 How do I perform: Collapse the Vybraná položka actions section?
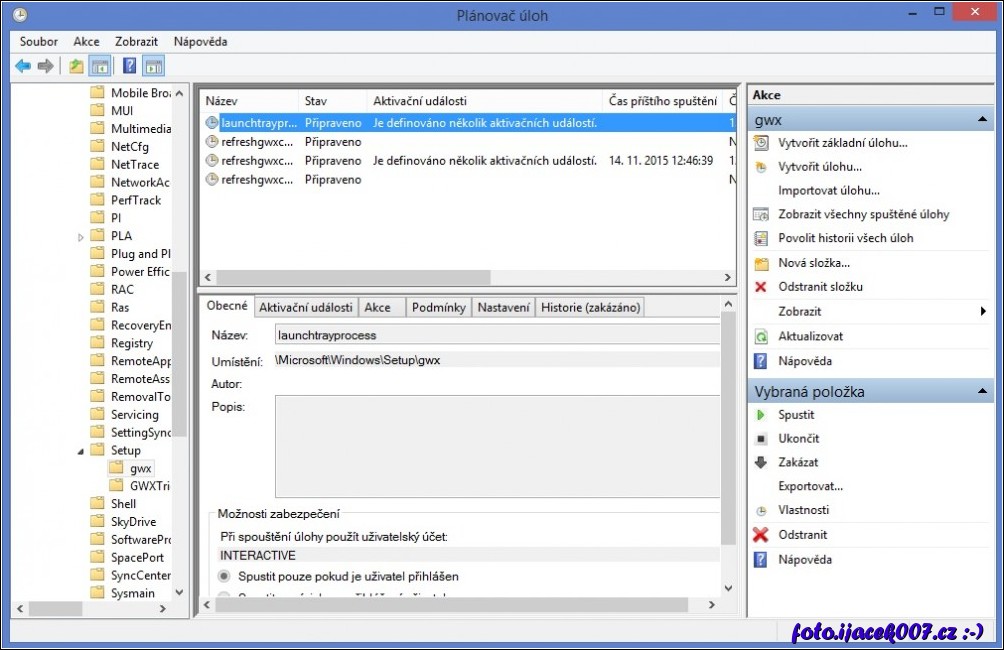(x=983, y=391)
